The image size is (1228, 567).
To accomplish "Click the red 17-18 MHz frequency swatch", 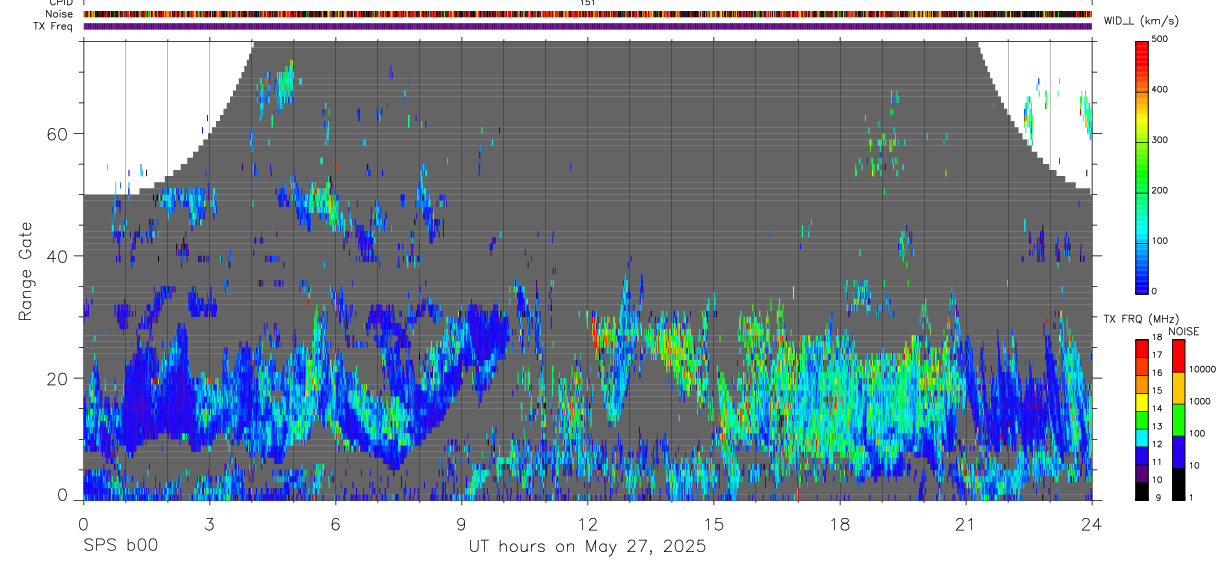I will pyautogui.click(x=1142, y=349).
